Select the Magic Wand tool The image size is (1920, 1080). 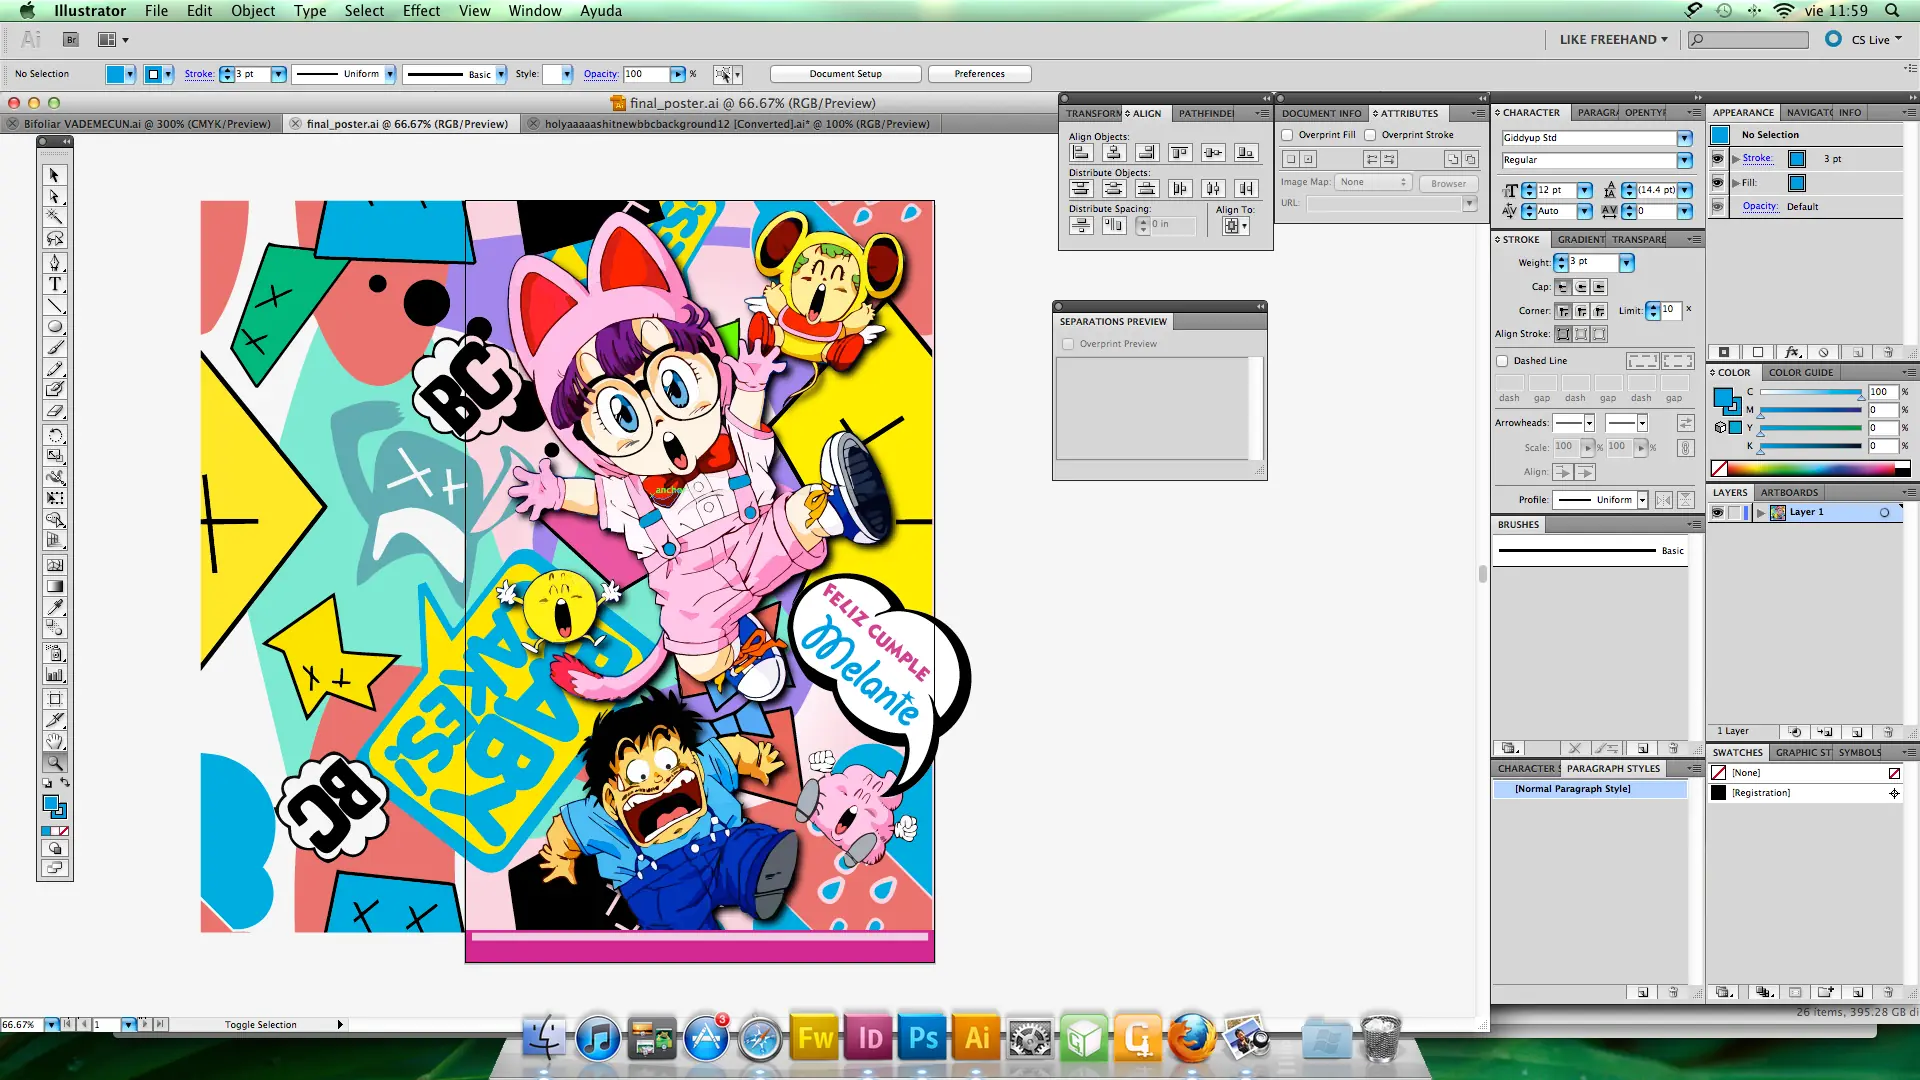click(55, 217)
